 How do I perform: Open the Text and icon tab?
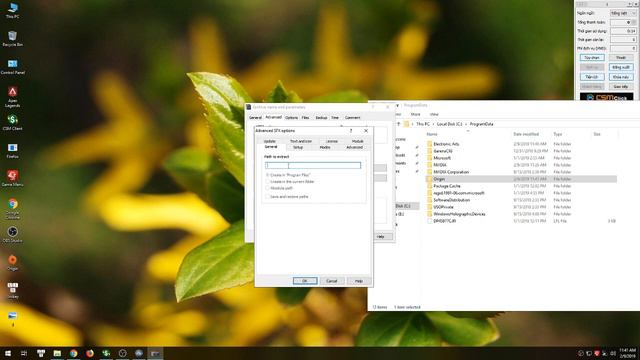pyautogui.click(x=301, y=141)
